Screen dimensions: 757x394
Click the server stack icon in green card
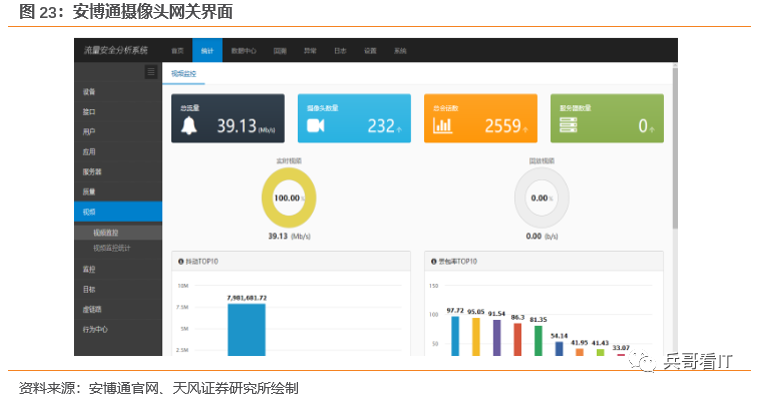[x=568, y=126]
